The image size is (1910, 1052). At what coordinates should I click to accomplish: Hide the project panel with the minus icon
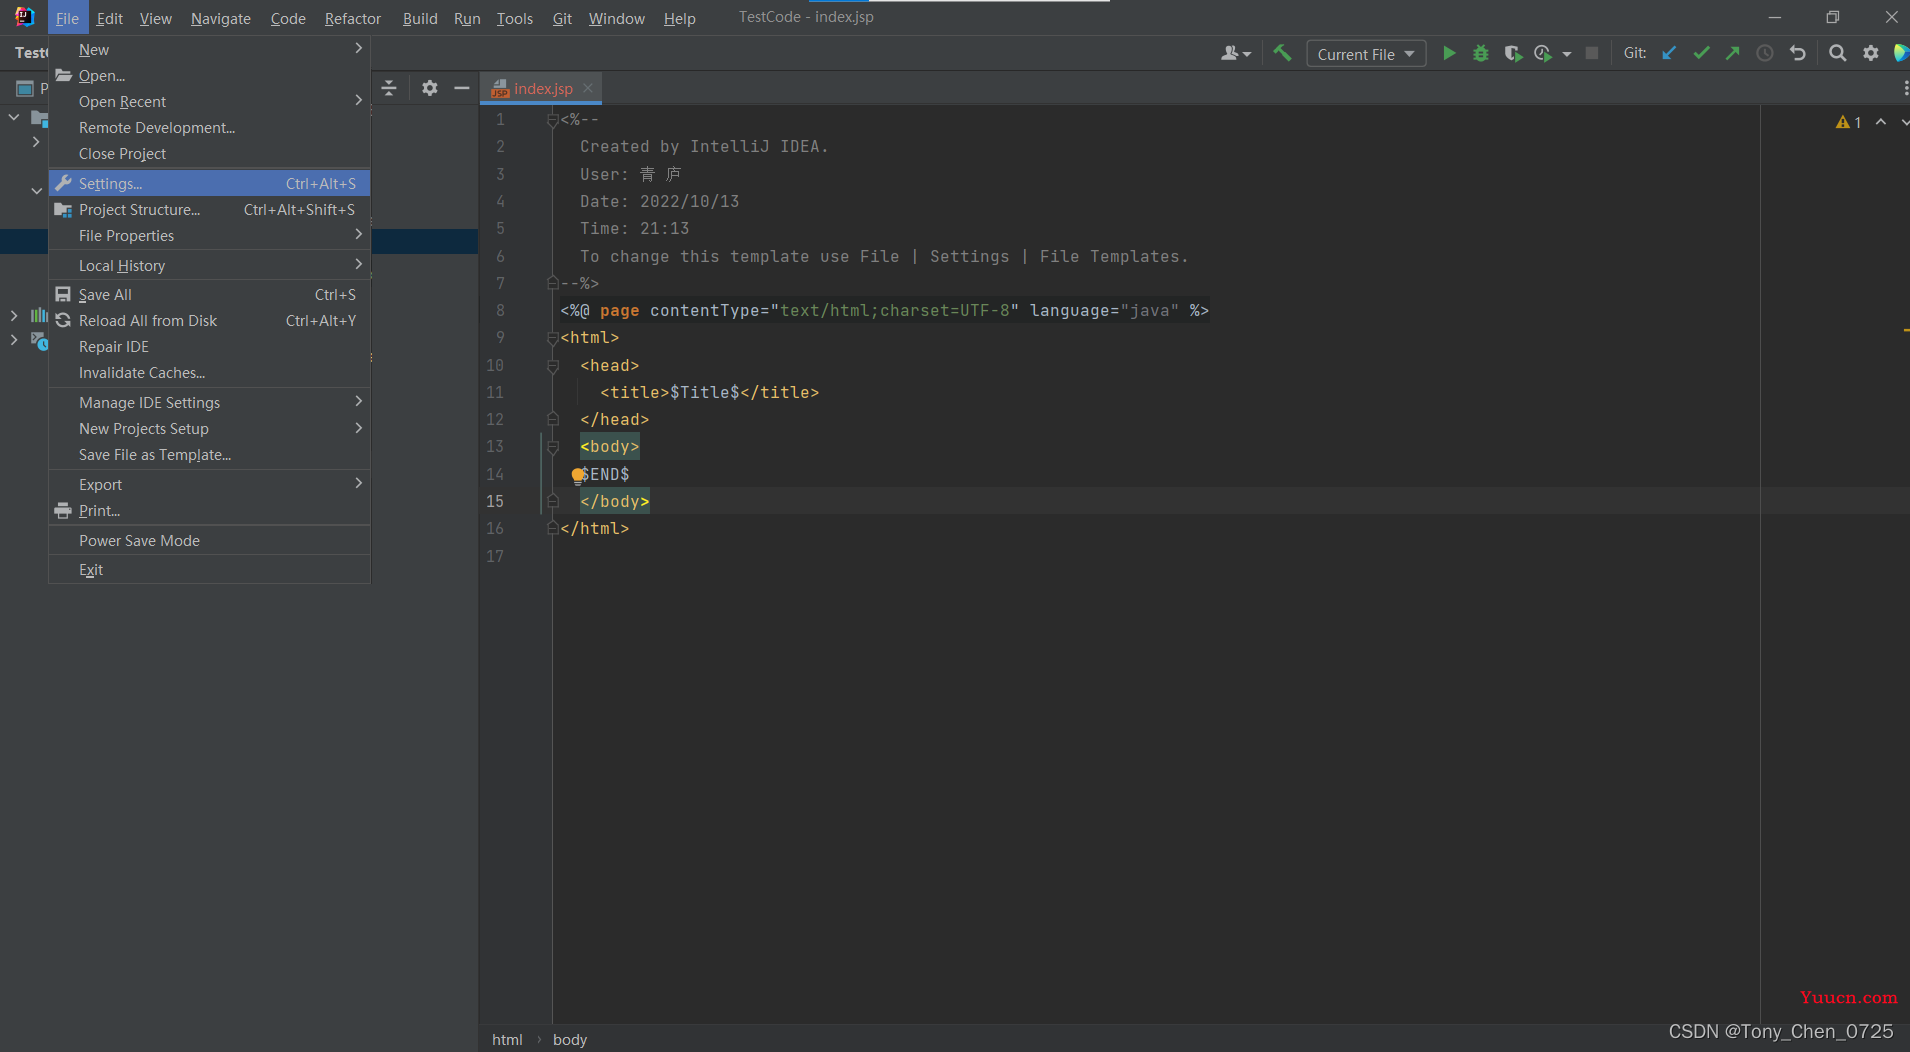(x=462, y=88)
